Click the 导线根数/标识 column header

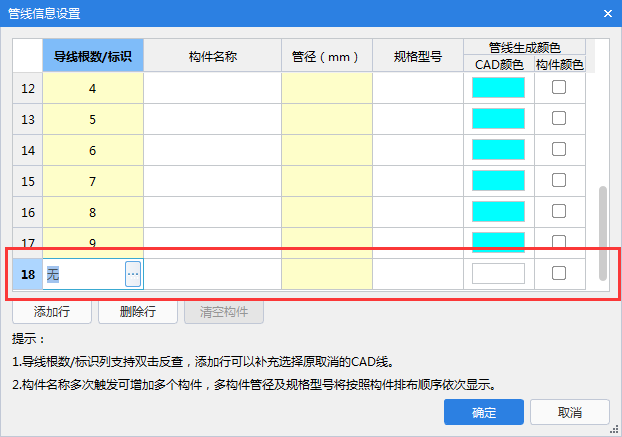(93, 57)
